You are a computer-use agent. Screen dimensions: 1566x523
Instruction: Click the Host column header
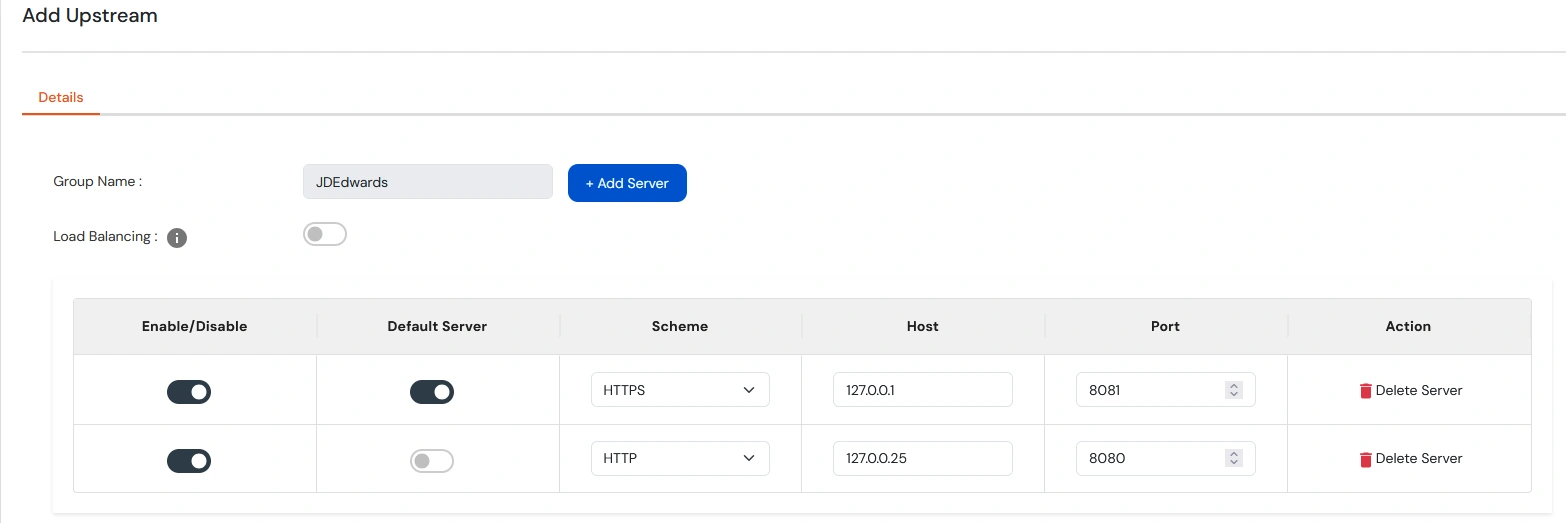click(x=923, y=326)
